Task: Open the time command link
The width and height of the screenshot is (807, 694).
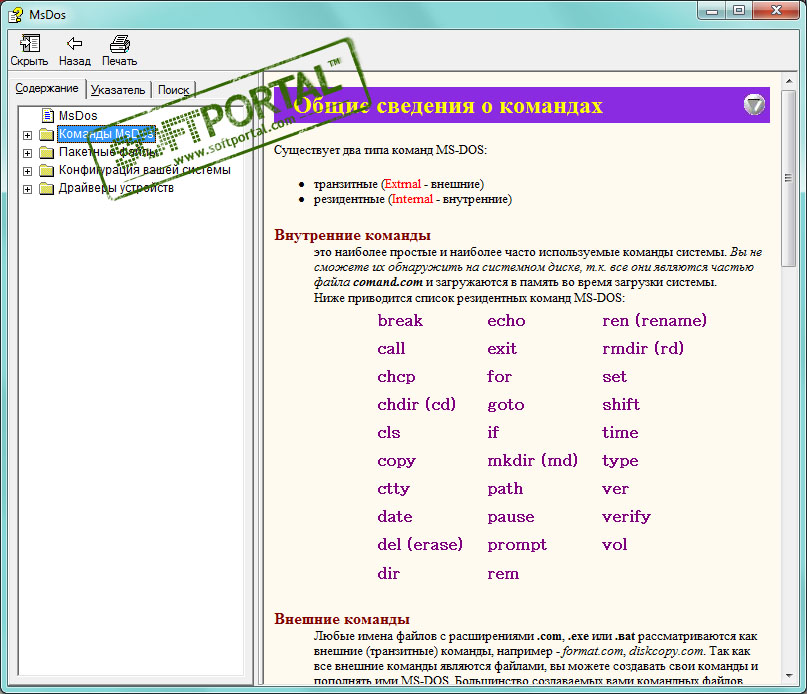Action: (x=620, y=432)
